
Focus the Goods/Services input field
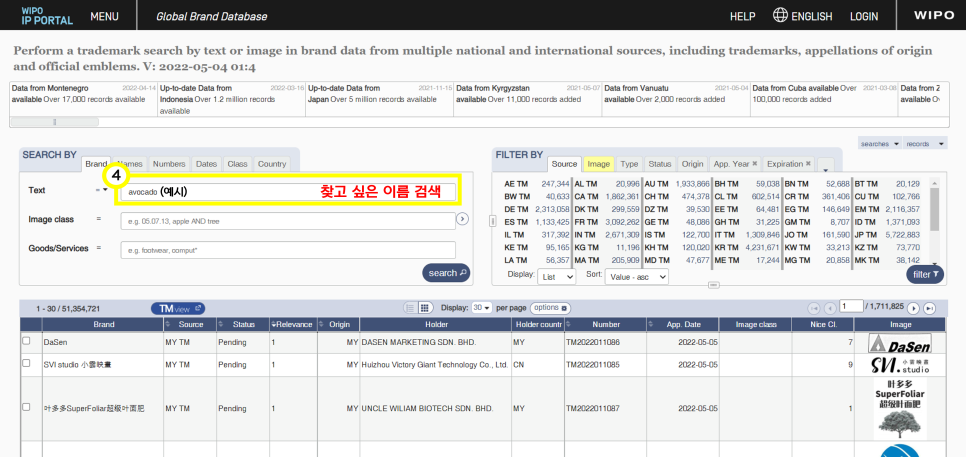pos(288,250)
